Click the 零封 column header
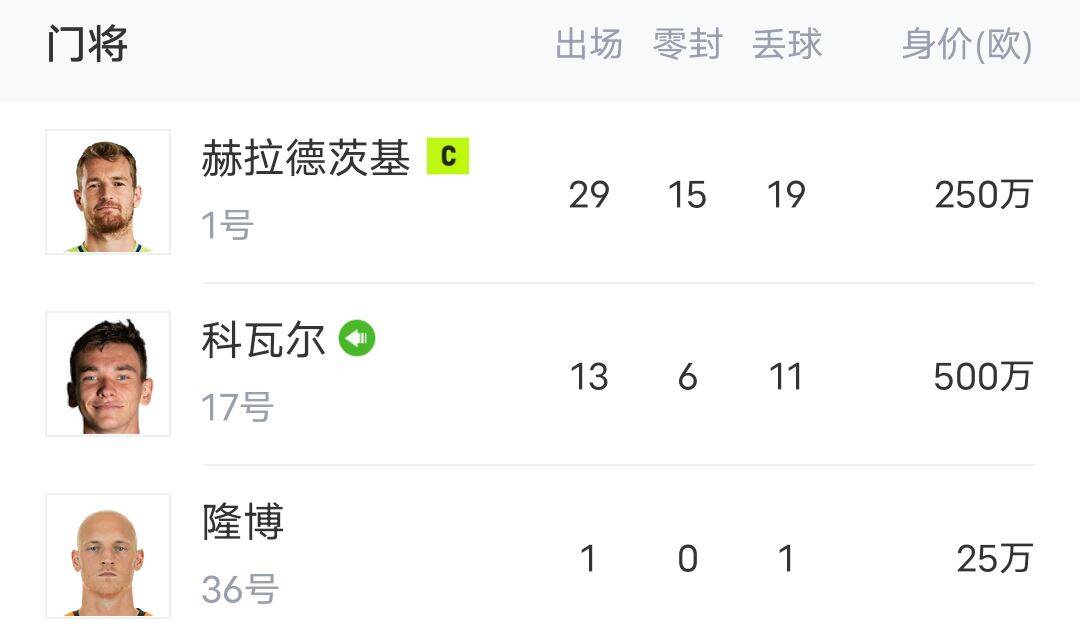Screen dimensions: 1080x634 (x=687, y=45)
